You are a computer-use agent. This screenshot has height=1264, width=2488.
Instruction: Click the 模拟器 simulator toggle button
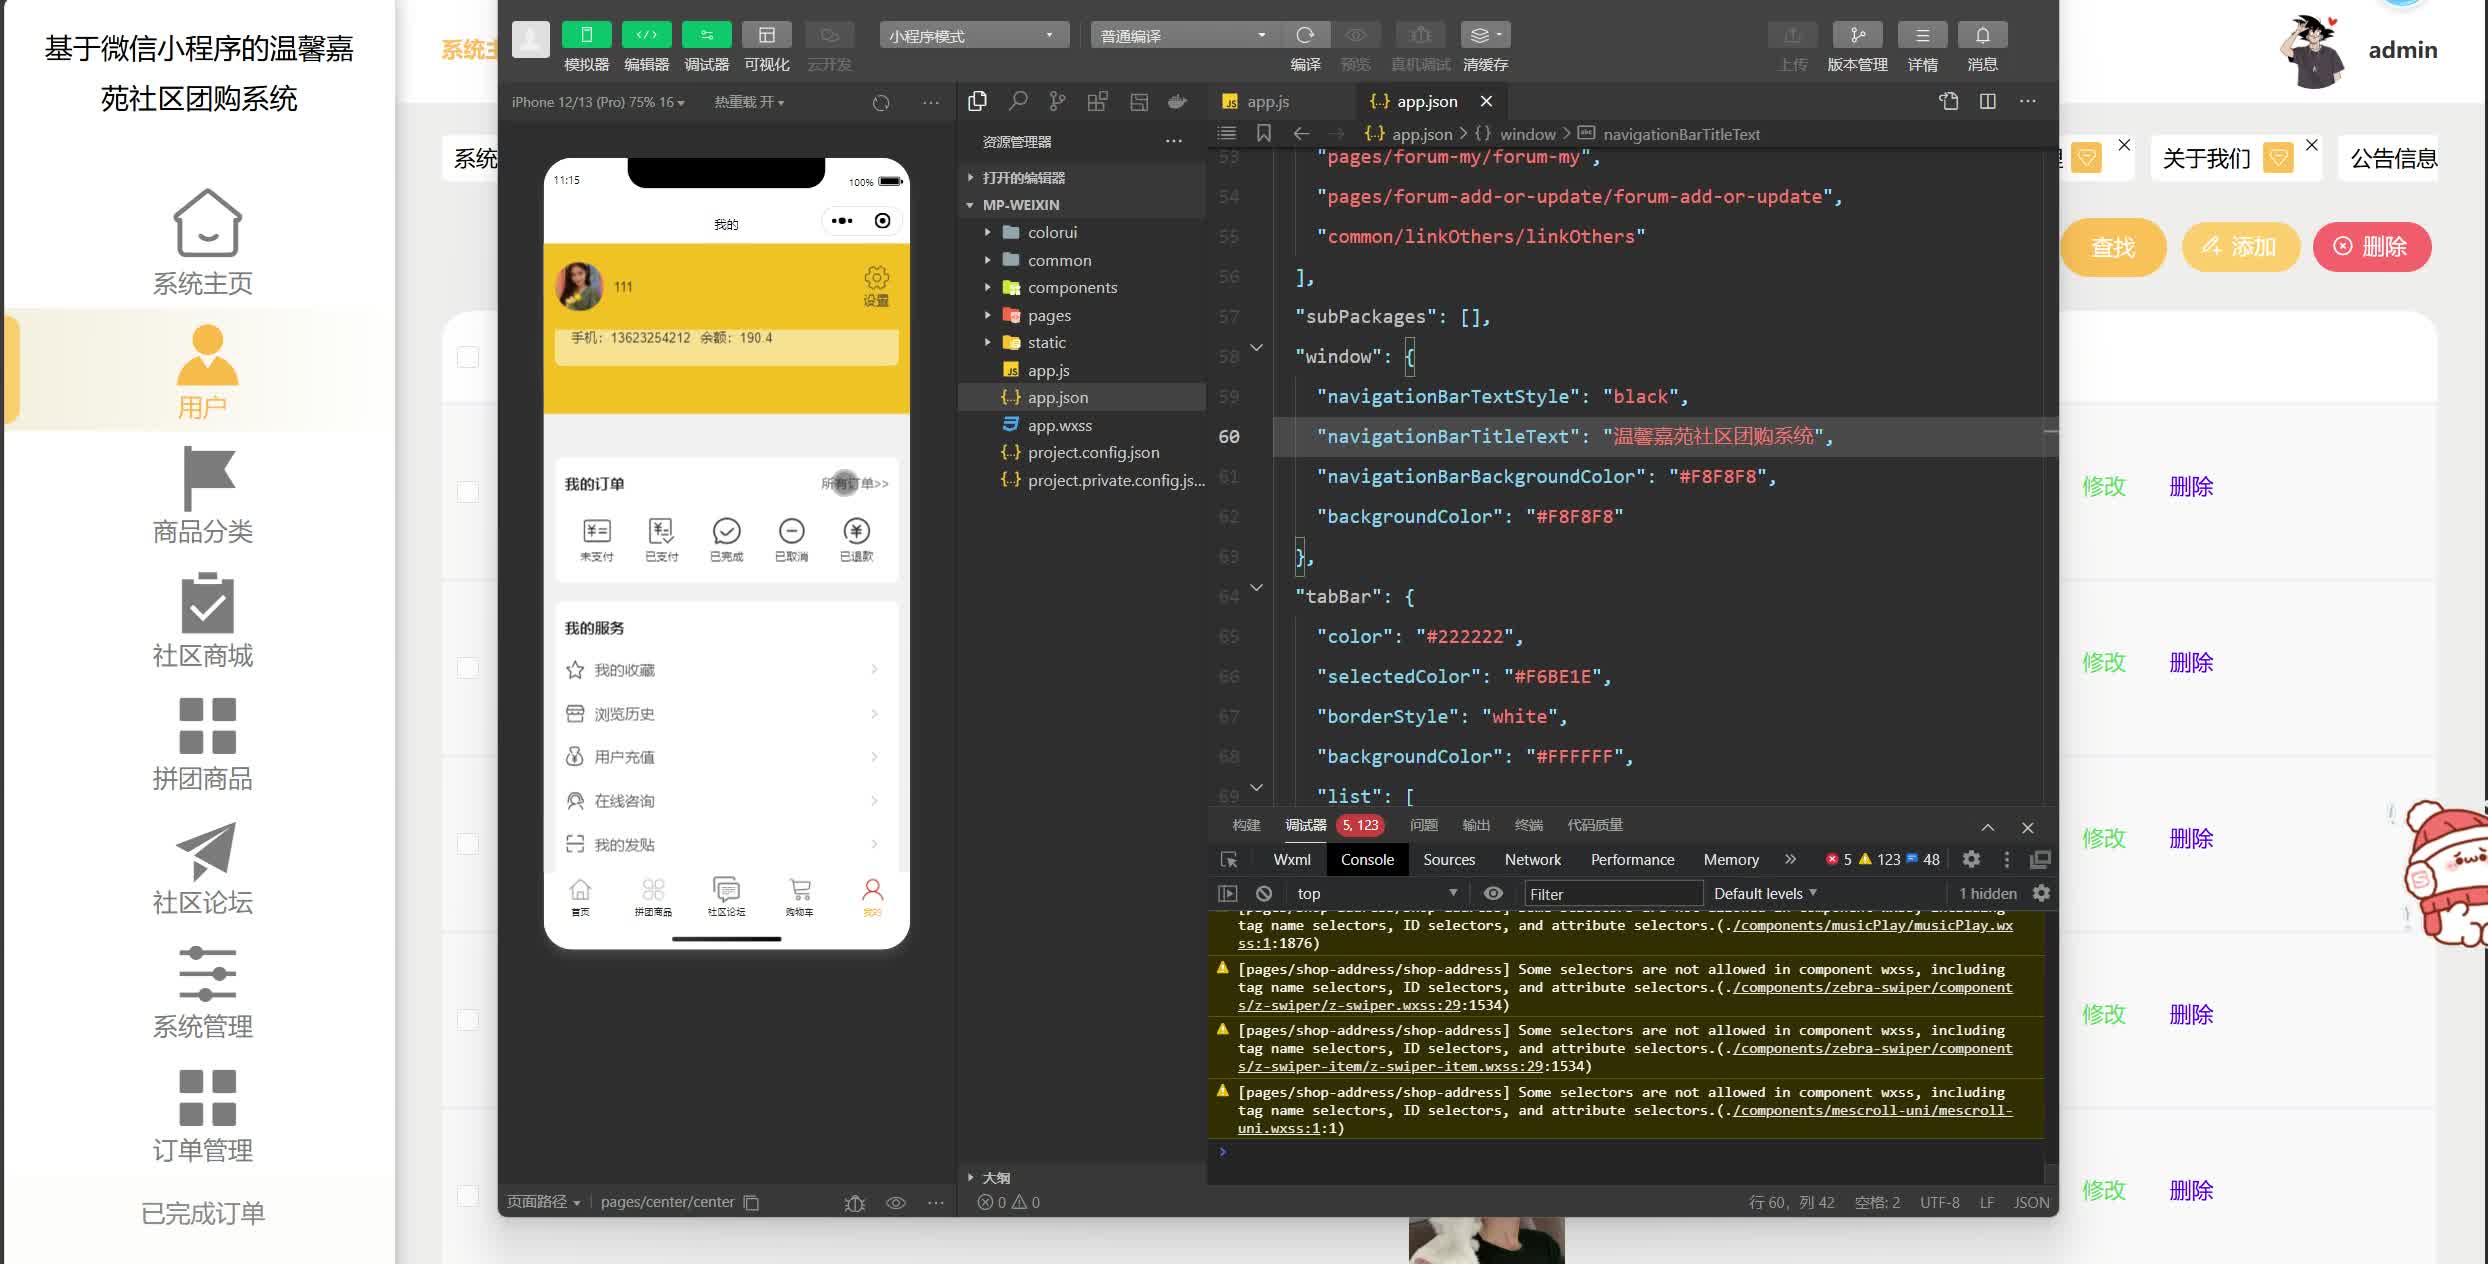coord(586,36)
